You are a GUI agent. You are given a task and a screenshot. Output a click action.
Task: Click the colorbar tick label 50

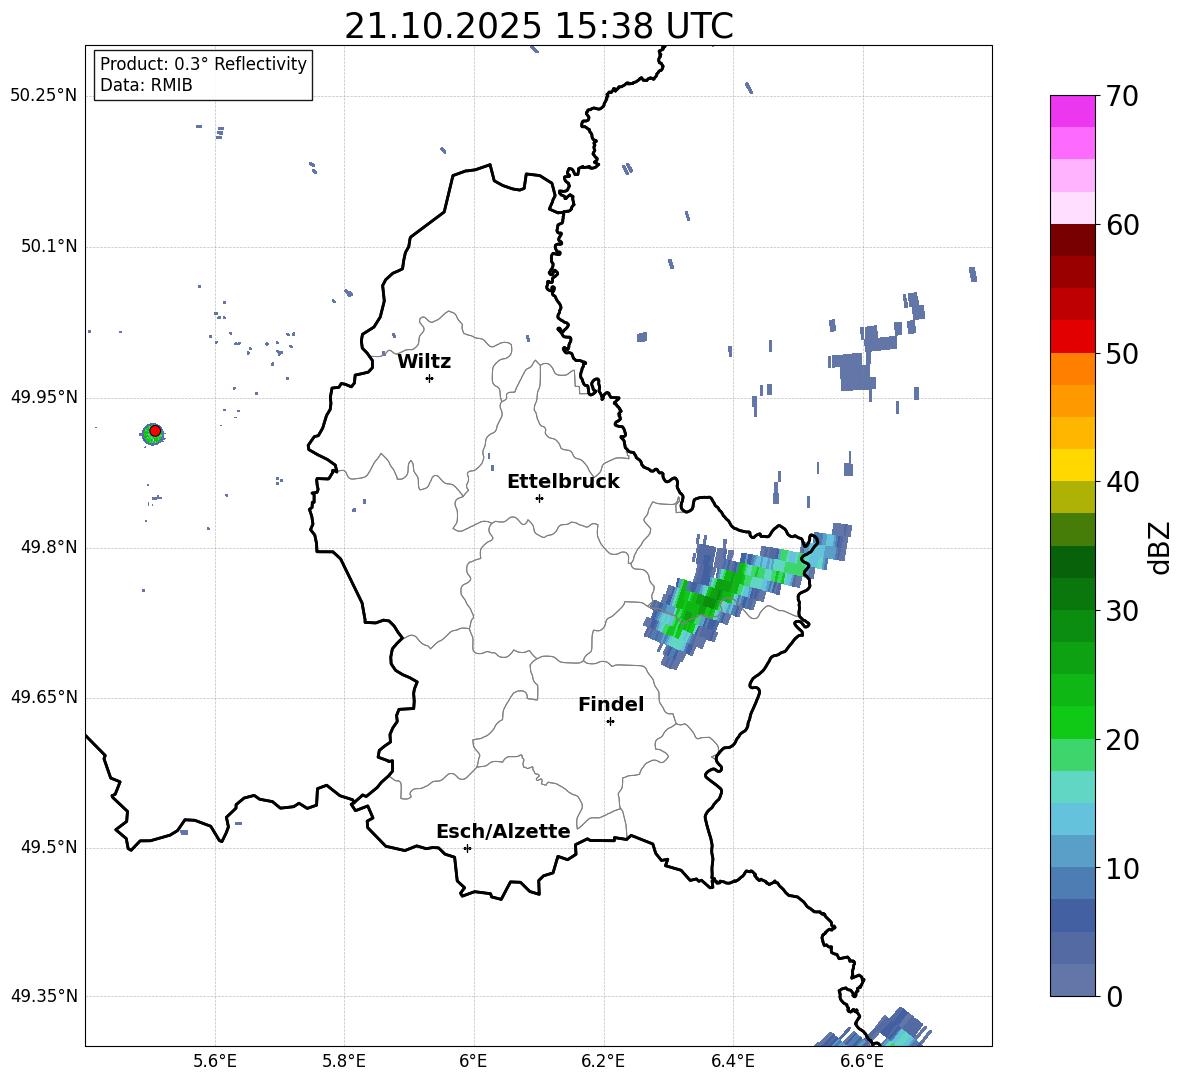pyautogui.click(x=1122, y=353)
